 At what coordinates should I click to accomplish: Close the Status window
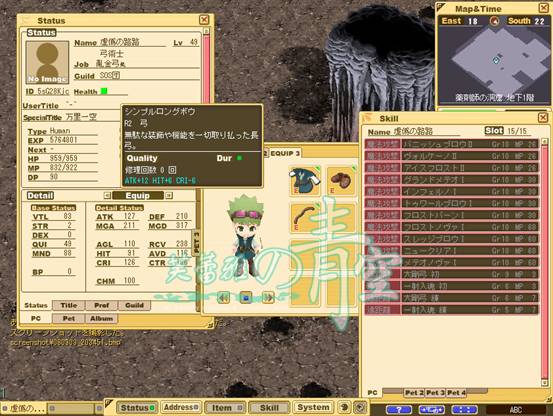204,20
